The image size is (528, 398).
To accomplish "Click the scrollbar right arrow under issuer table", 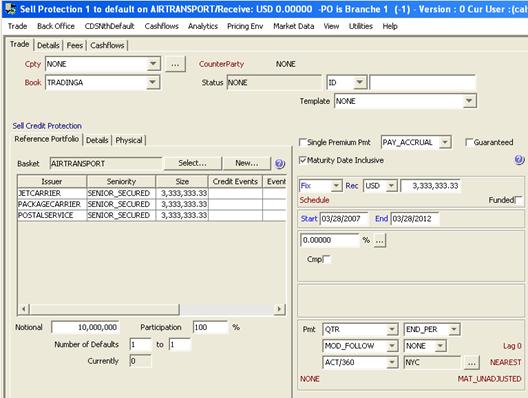I will (x=279, y=309).
